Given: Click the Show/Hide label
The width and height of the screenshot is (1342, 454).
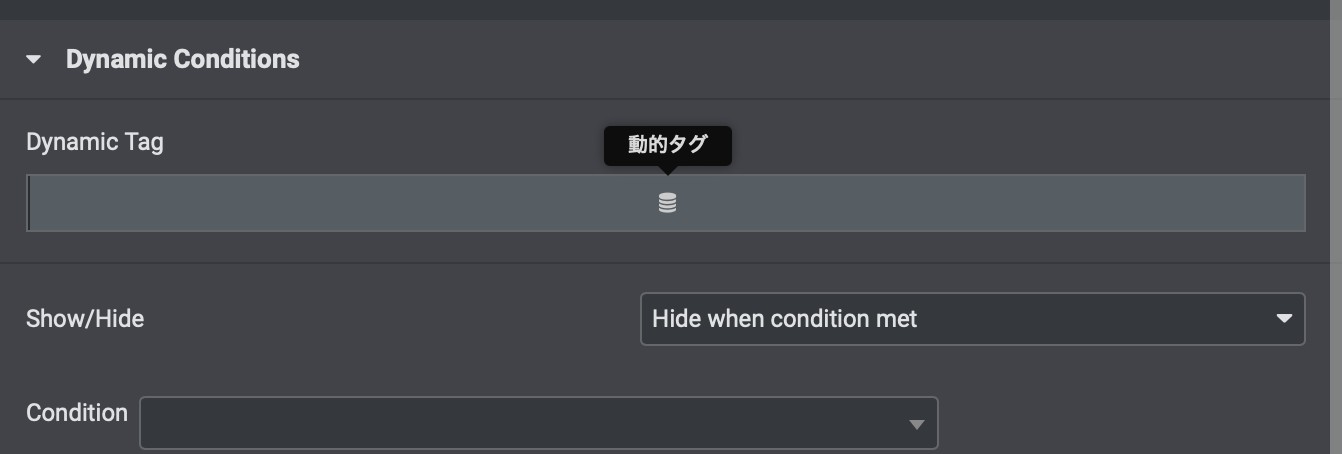Looking at the screenshot, I should point(85,319).
